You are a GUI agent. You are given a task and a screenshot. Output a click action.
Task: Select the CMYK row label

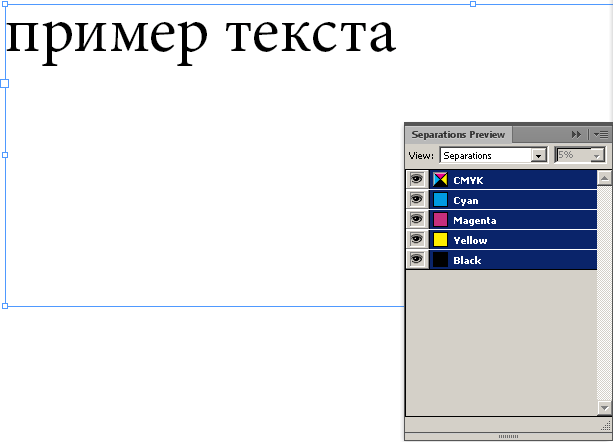468,181
